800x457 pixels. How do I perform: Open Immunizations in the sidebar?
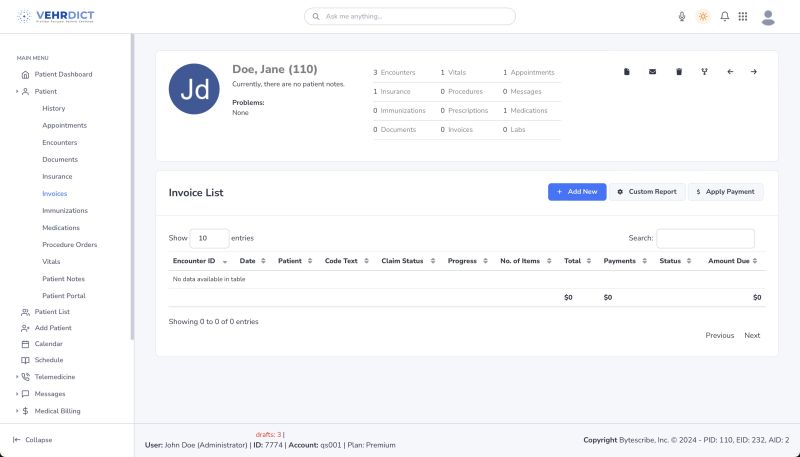click(65, 211)
